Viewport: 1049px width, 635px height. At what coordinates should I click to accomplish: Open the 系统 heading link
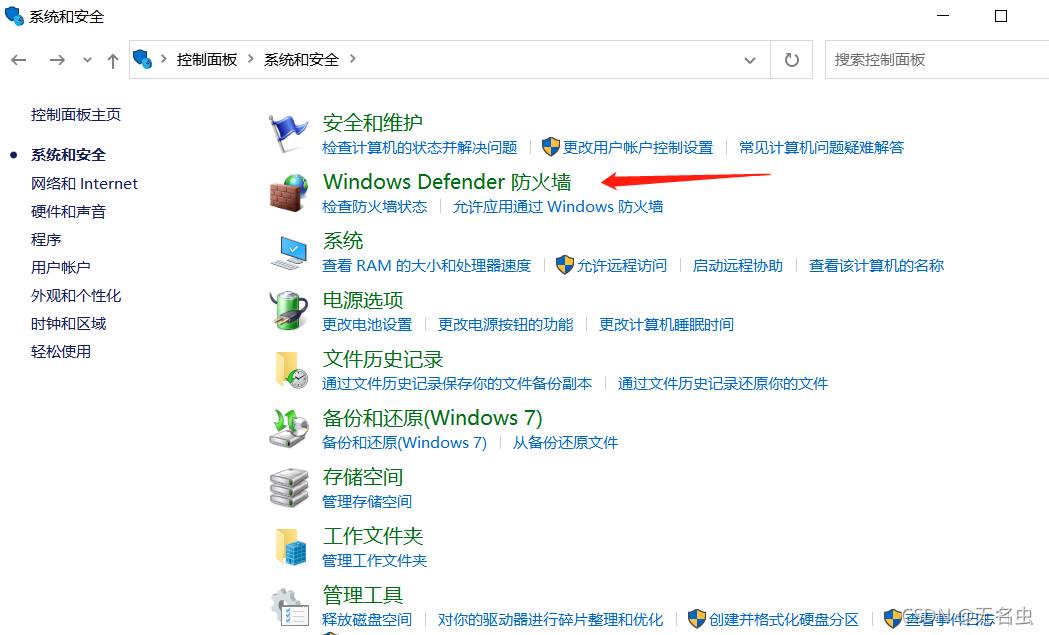(x=343, y=240)
